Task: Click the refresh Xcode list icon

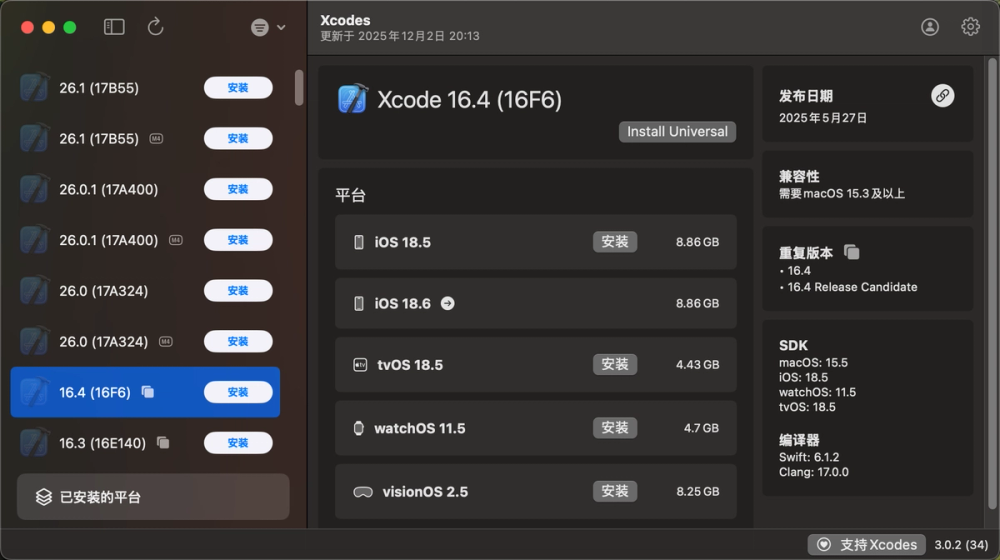Action: [x=156, y=27]
